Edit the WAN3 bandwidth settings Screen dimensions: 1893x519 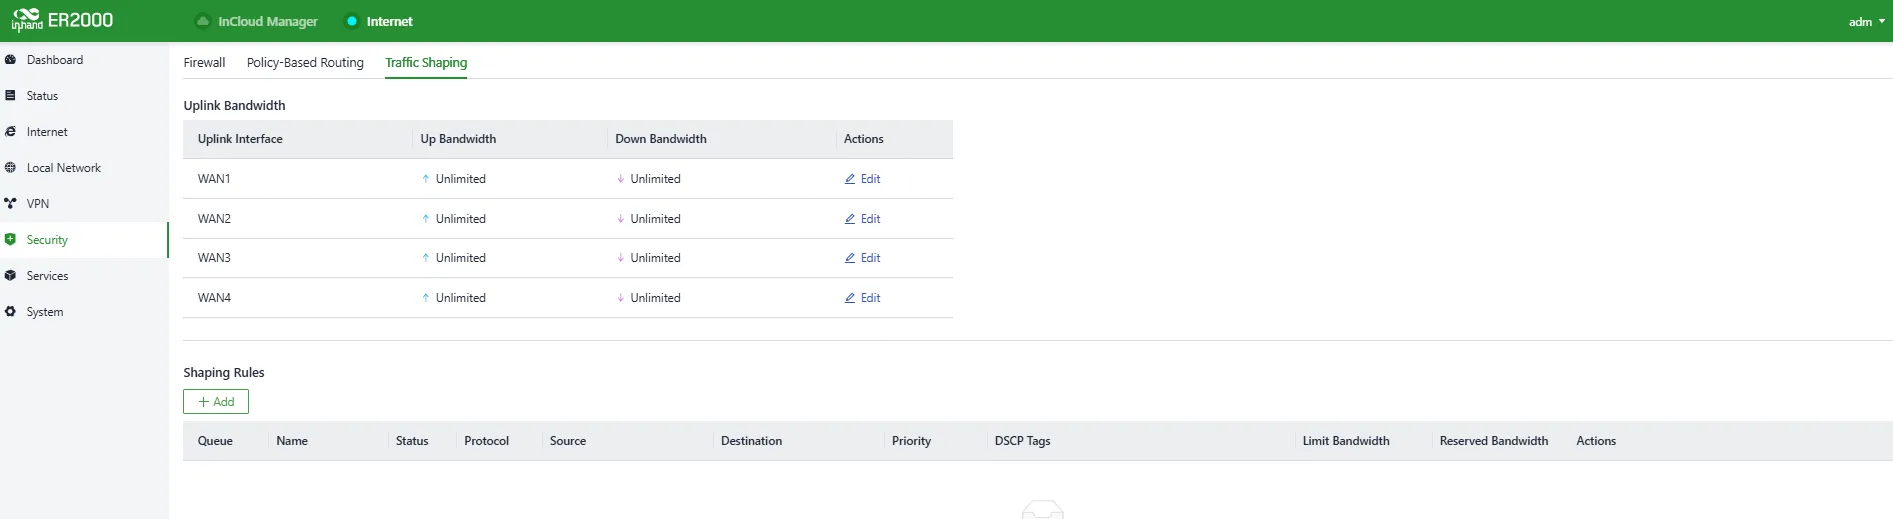tap(863, 258)
